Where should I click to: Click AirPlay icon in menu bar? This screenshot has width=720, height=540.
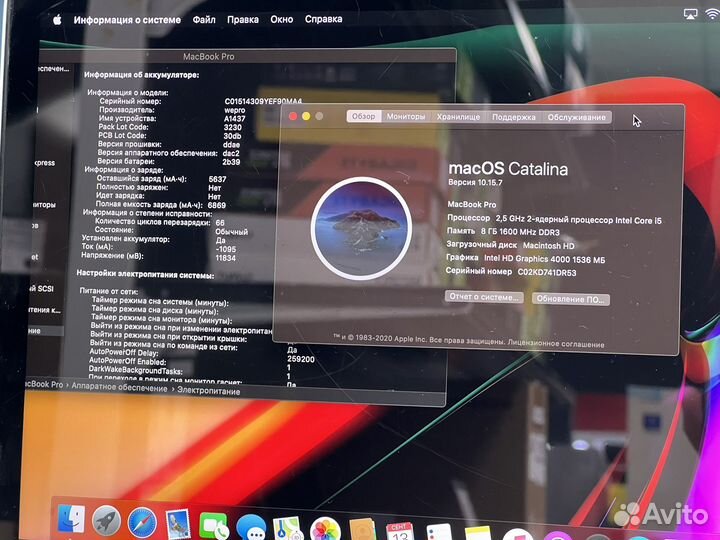click(690, 14)
